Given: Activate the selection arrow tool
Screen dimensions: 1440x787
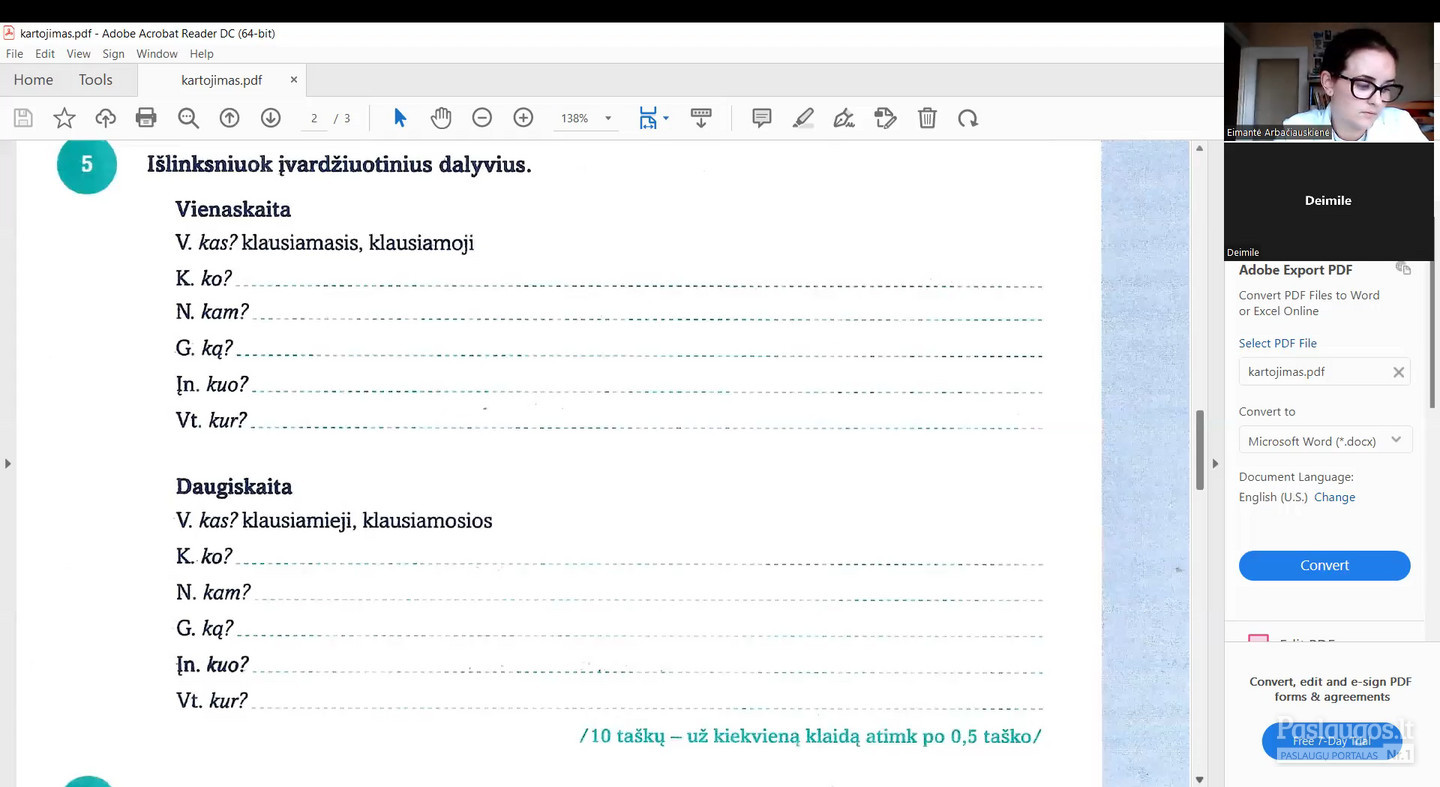Looking at the screenshot, I should coord(400,118).
